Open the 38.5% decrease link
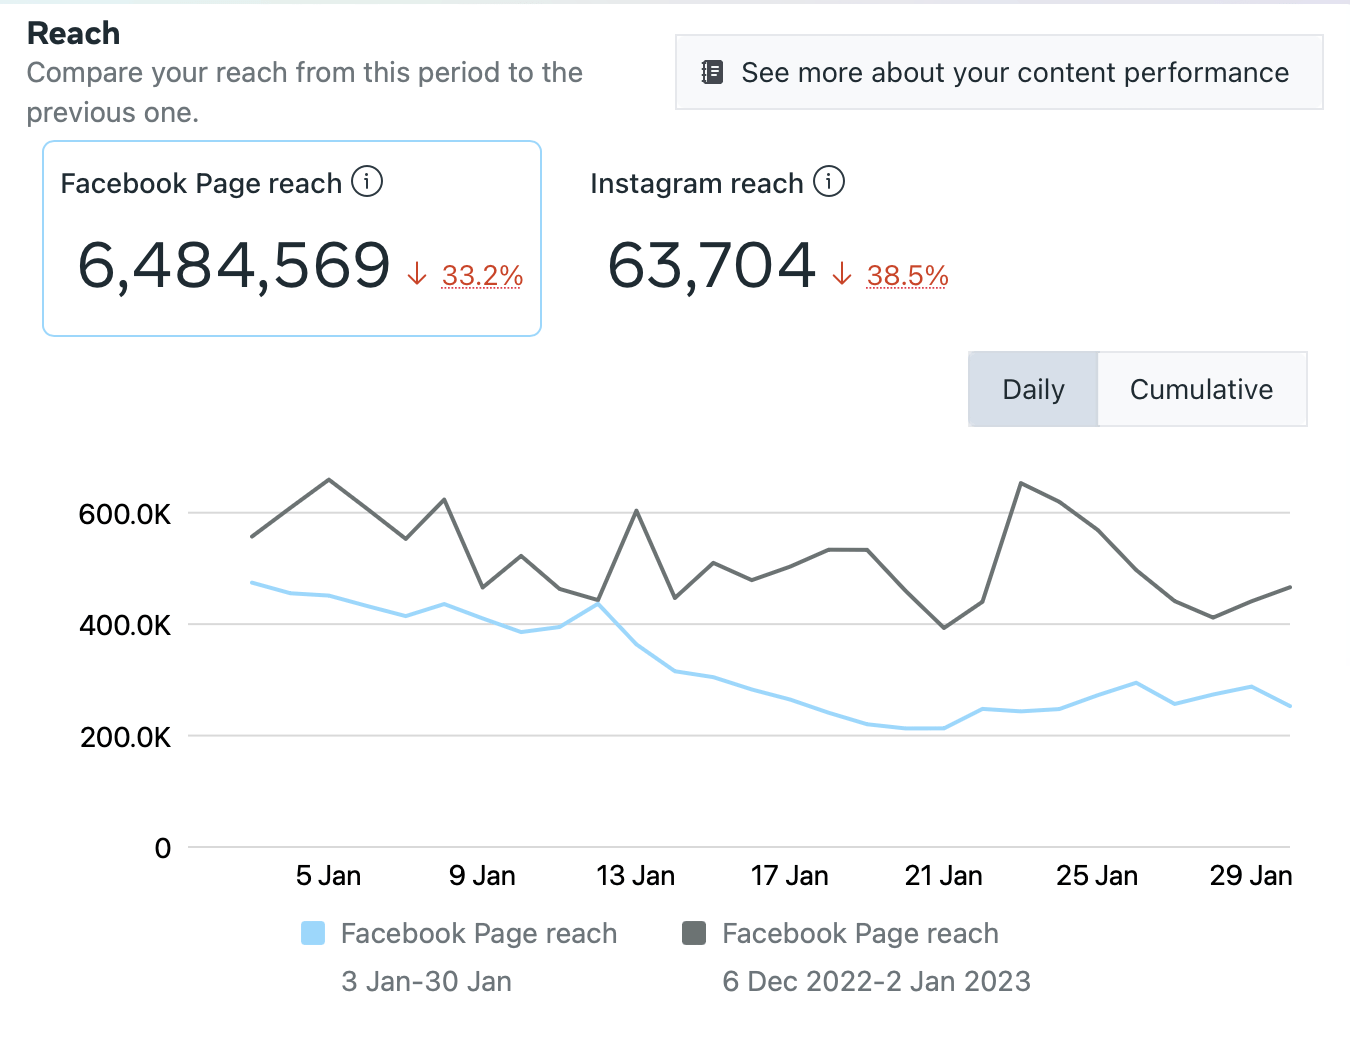Screen dimensions: 1350x1056 (x=907, y=275)
